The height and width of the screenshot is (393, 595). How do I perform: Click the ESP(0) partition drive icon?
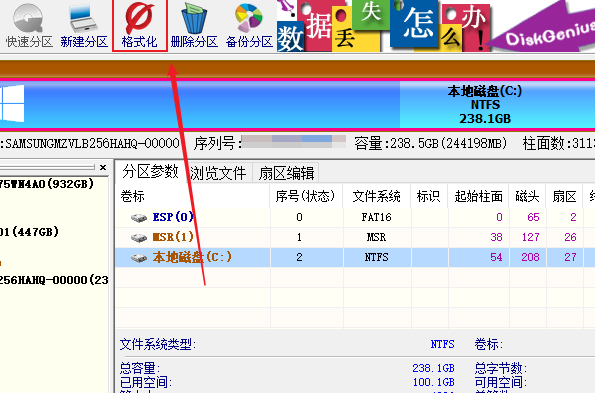[x=139, y=218]
